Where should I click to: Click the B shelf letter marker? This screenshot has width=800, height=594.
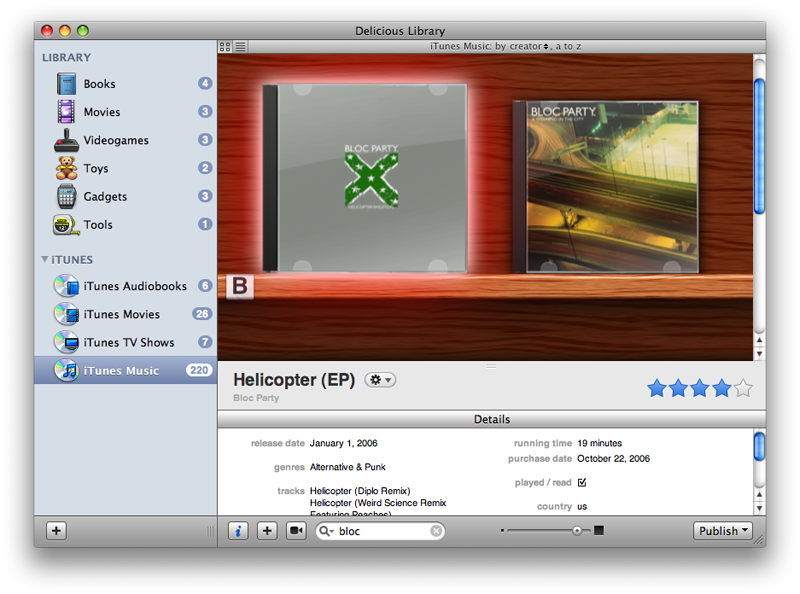coord(240,286)
